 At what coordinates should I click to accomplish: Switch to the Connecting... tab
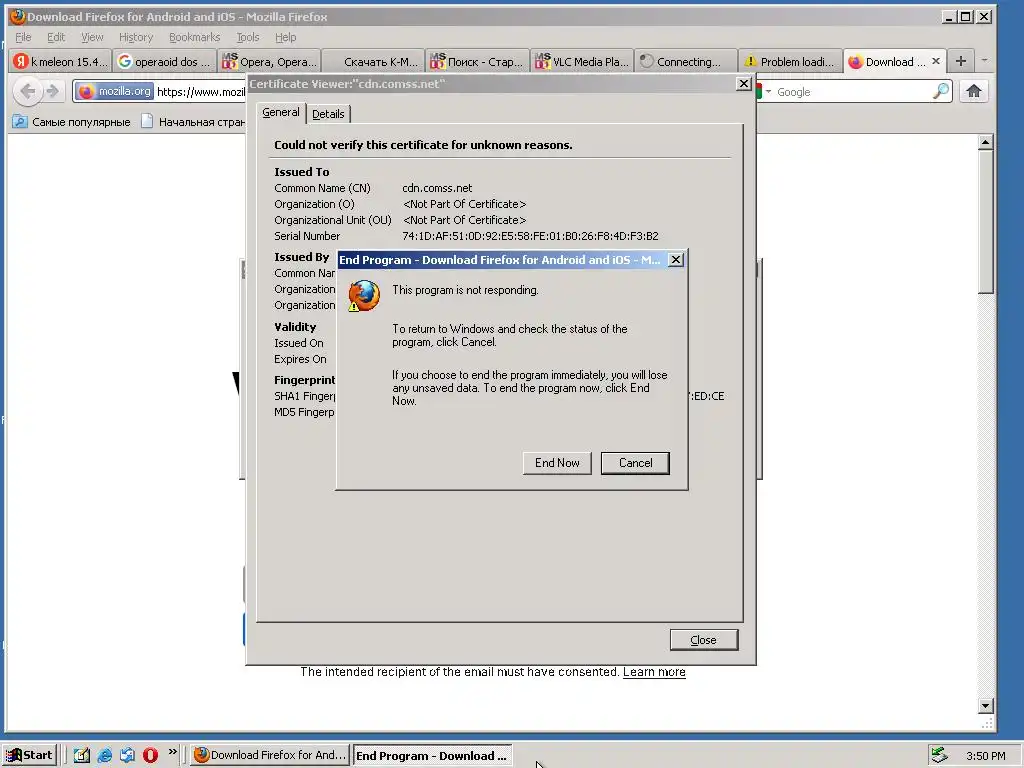[686, 61]
